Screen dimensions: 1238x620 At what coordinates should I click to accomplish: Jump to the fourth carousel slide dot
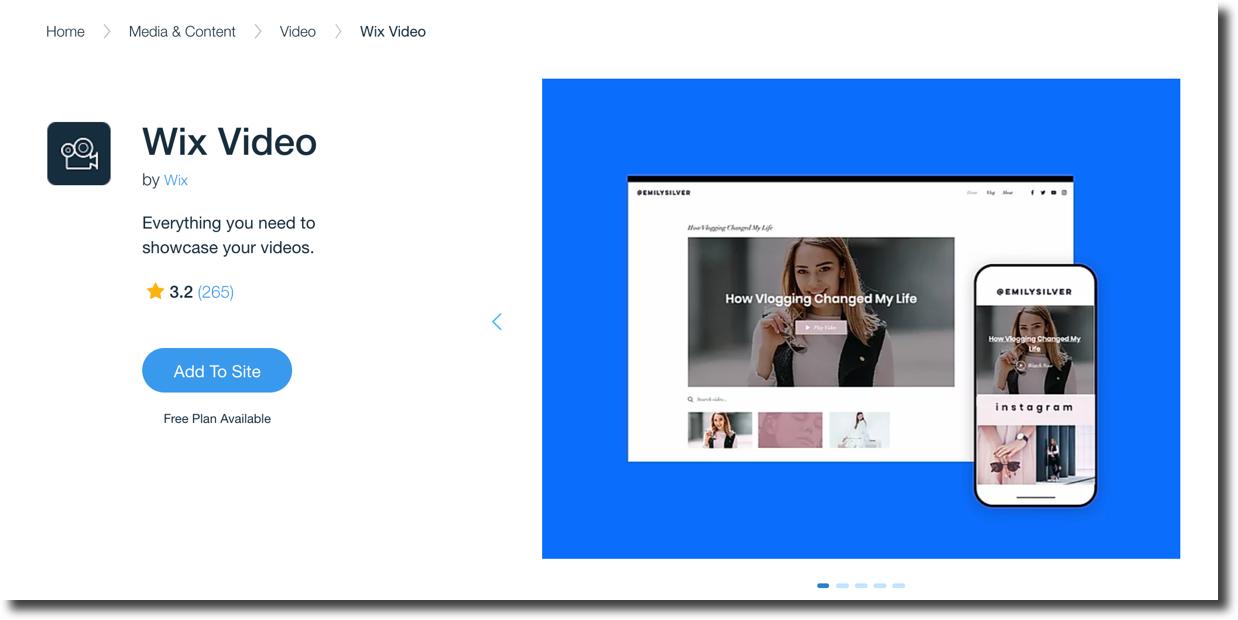880,585
